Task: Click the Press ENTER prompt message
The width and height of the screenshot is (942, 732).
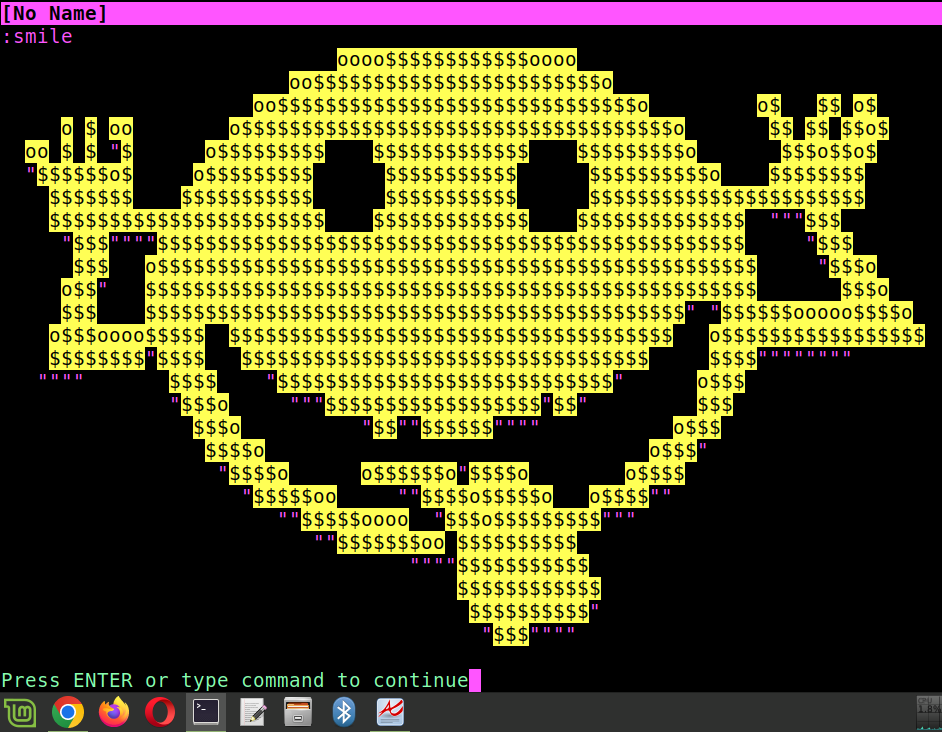Action: [x=234, y=681]
